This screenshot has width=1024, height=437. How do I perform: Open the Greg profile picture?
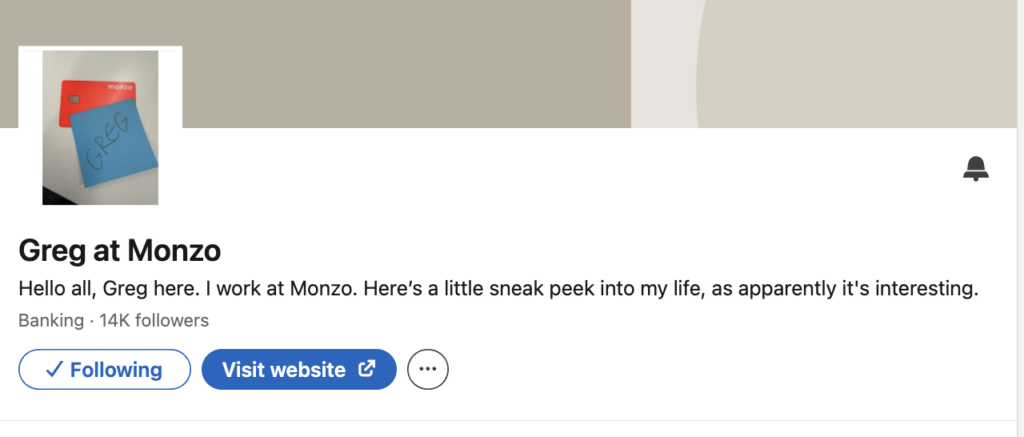tap(100, 127)
